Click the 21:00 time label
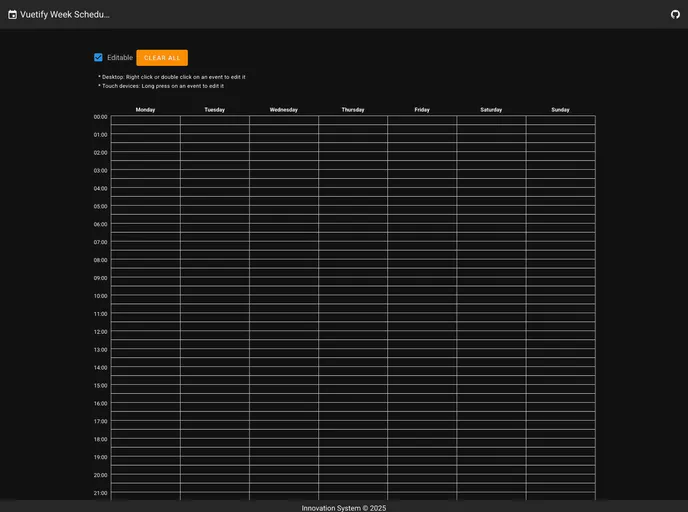 tap(100, 493)
